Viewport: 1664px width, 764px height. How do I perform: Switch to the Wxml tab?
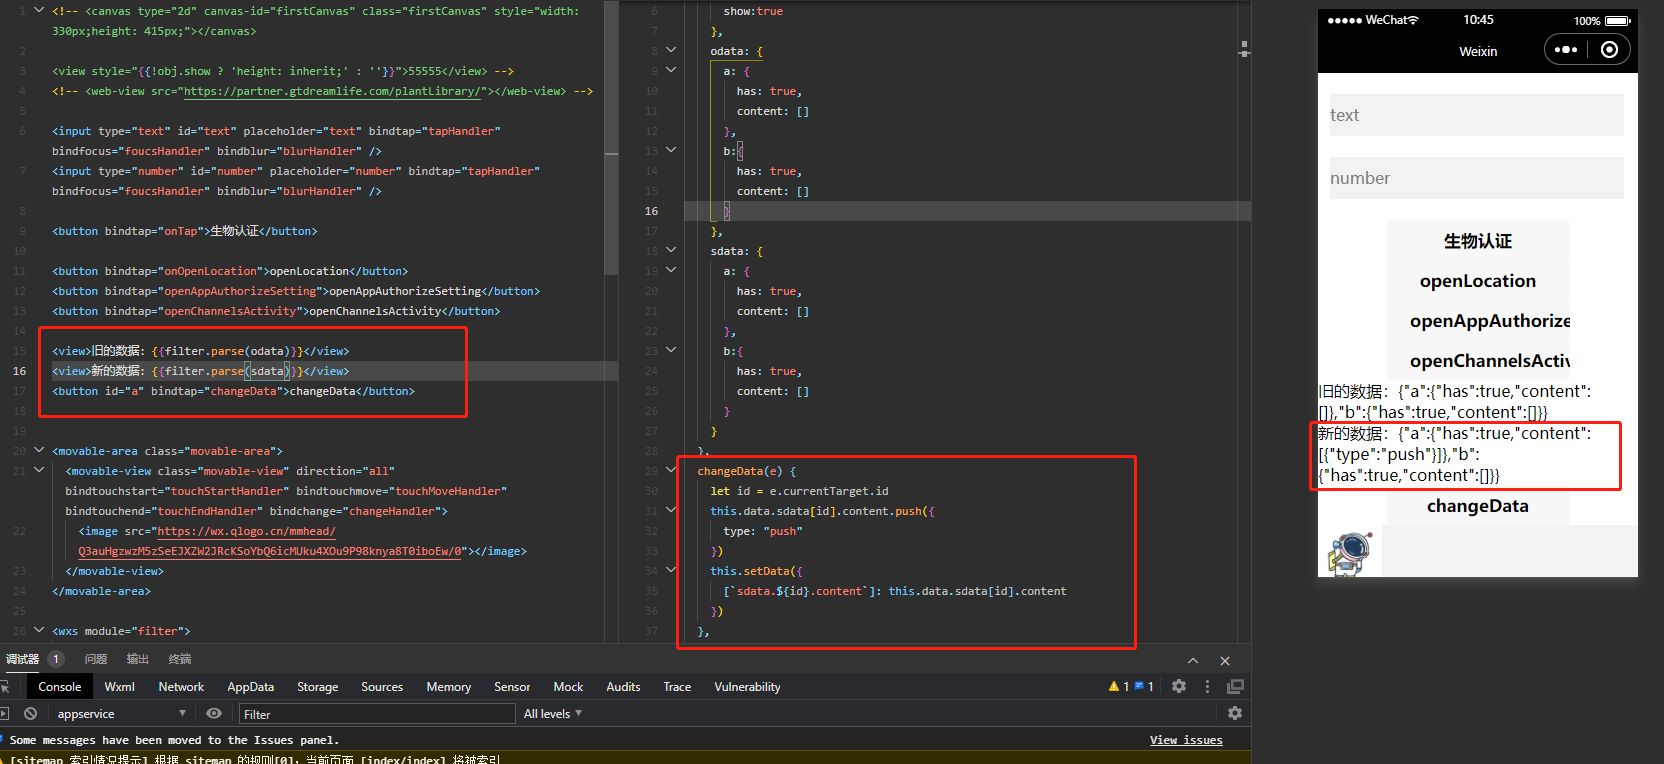coord(119,687)
